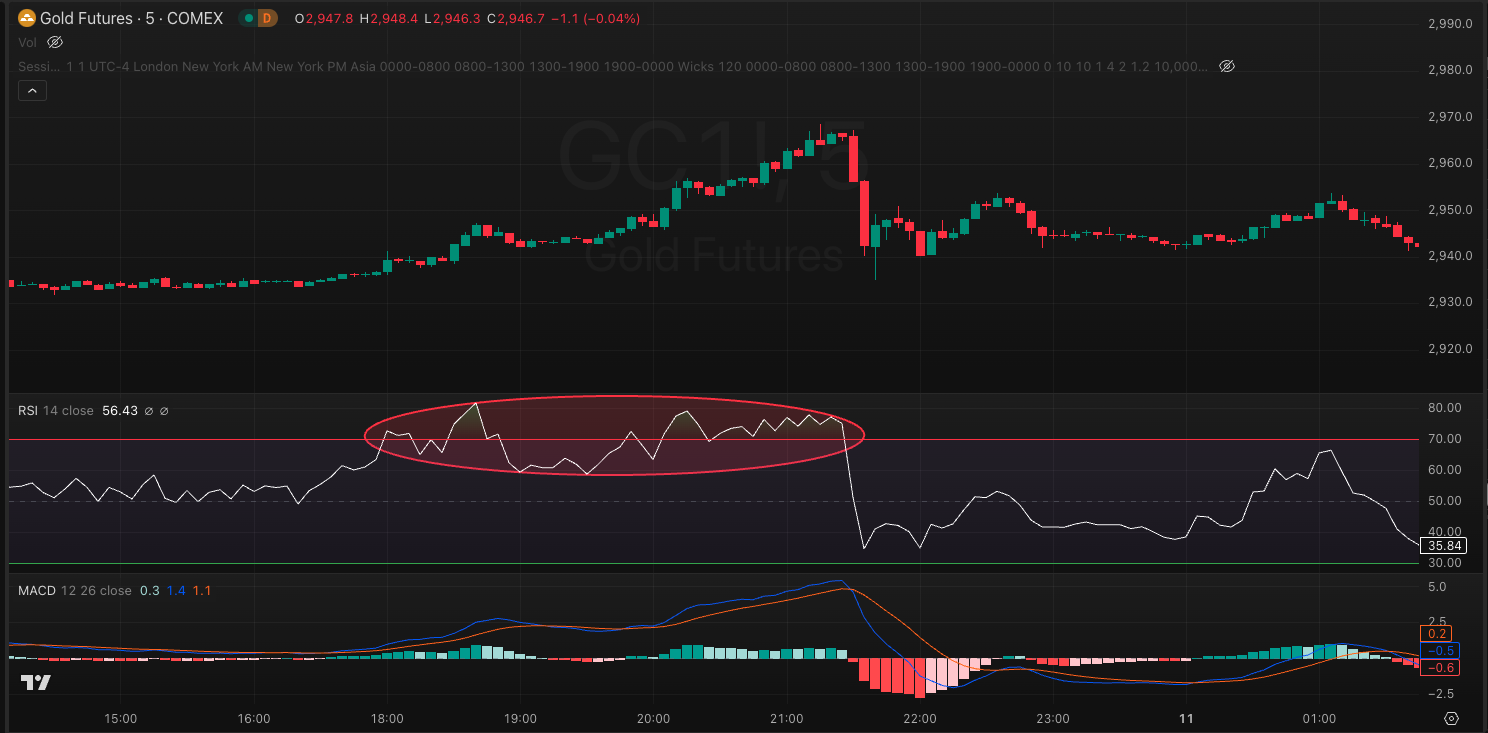This screenshot has height=733, width=1488.
Task: Click the open price O2,947.8
Action: point(324,18)
